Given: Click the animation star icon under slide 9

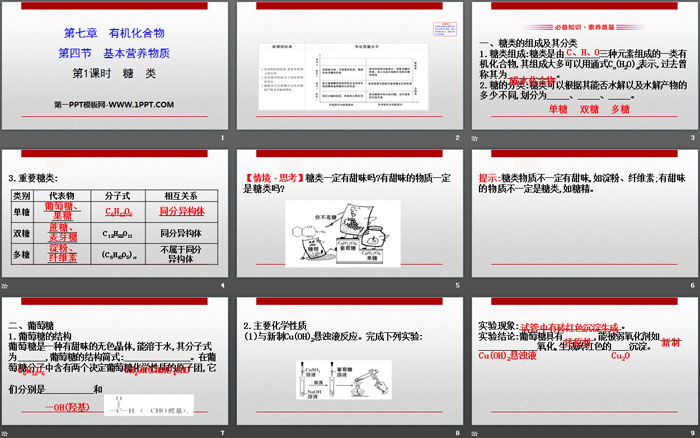Looking at the screenshot, I should 475,433.
